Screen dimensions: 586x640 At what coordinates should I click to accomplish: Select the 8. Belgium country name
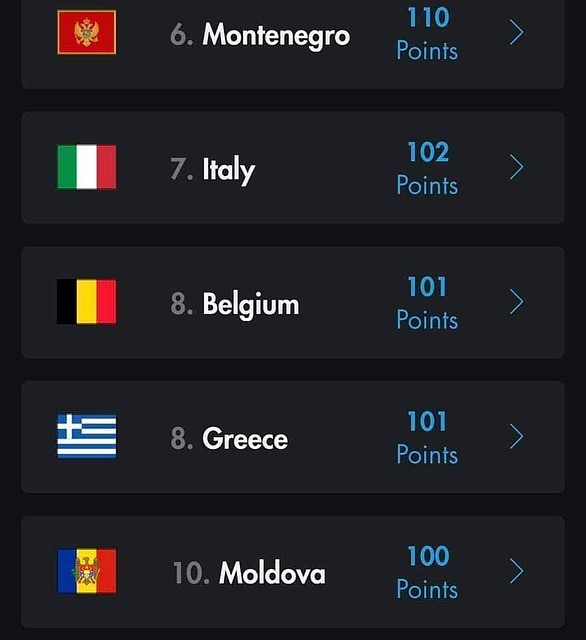coord(235,304)
